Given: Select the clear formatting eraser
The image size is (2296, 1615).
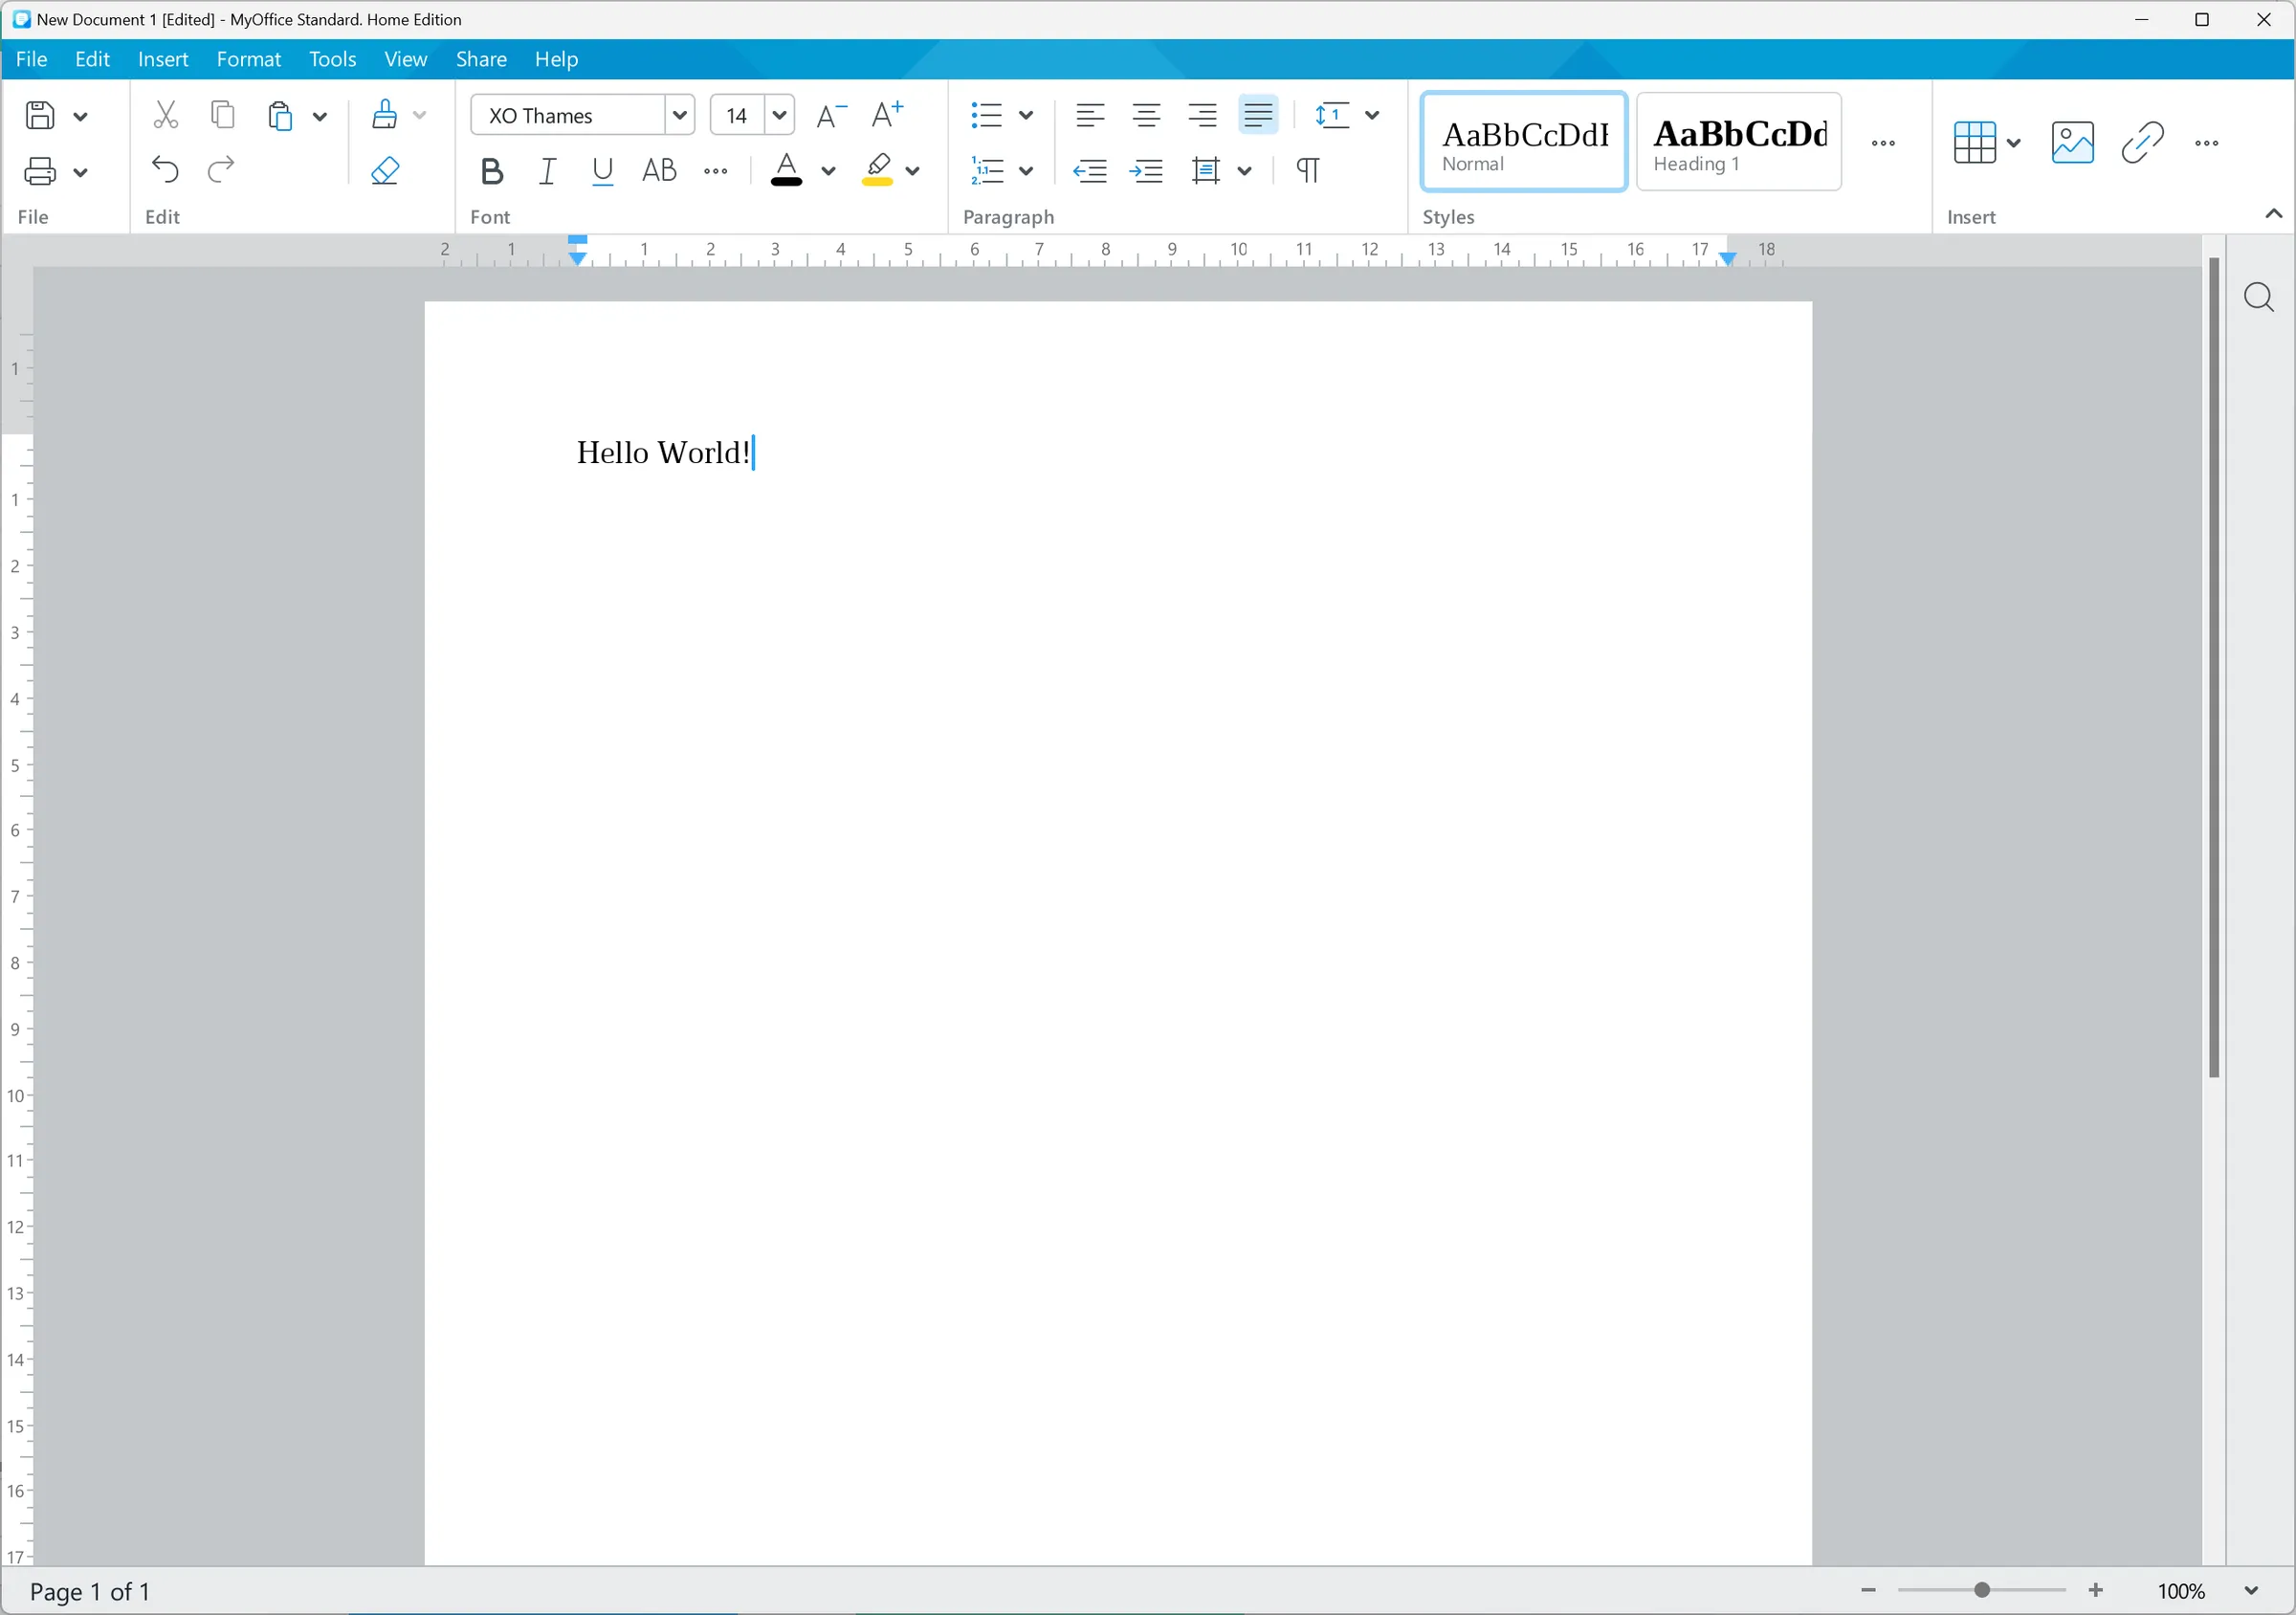Looking at the screenshot, I should 386,170.
